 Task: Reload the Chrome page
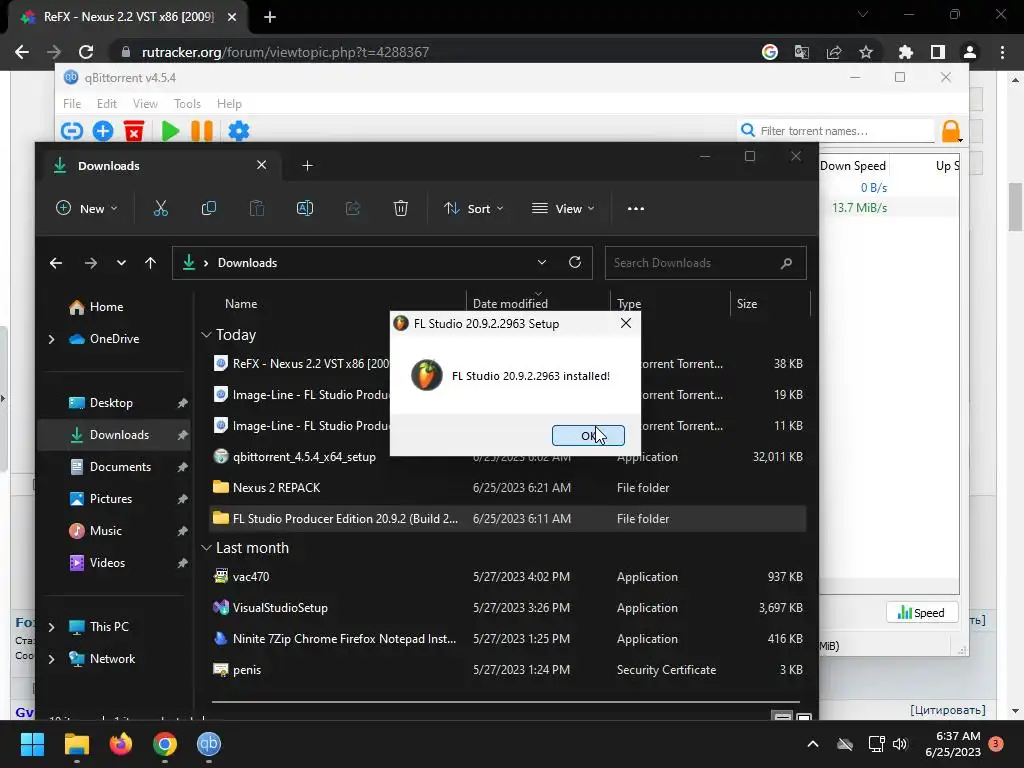[86, 52]
